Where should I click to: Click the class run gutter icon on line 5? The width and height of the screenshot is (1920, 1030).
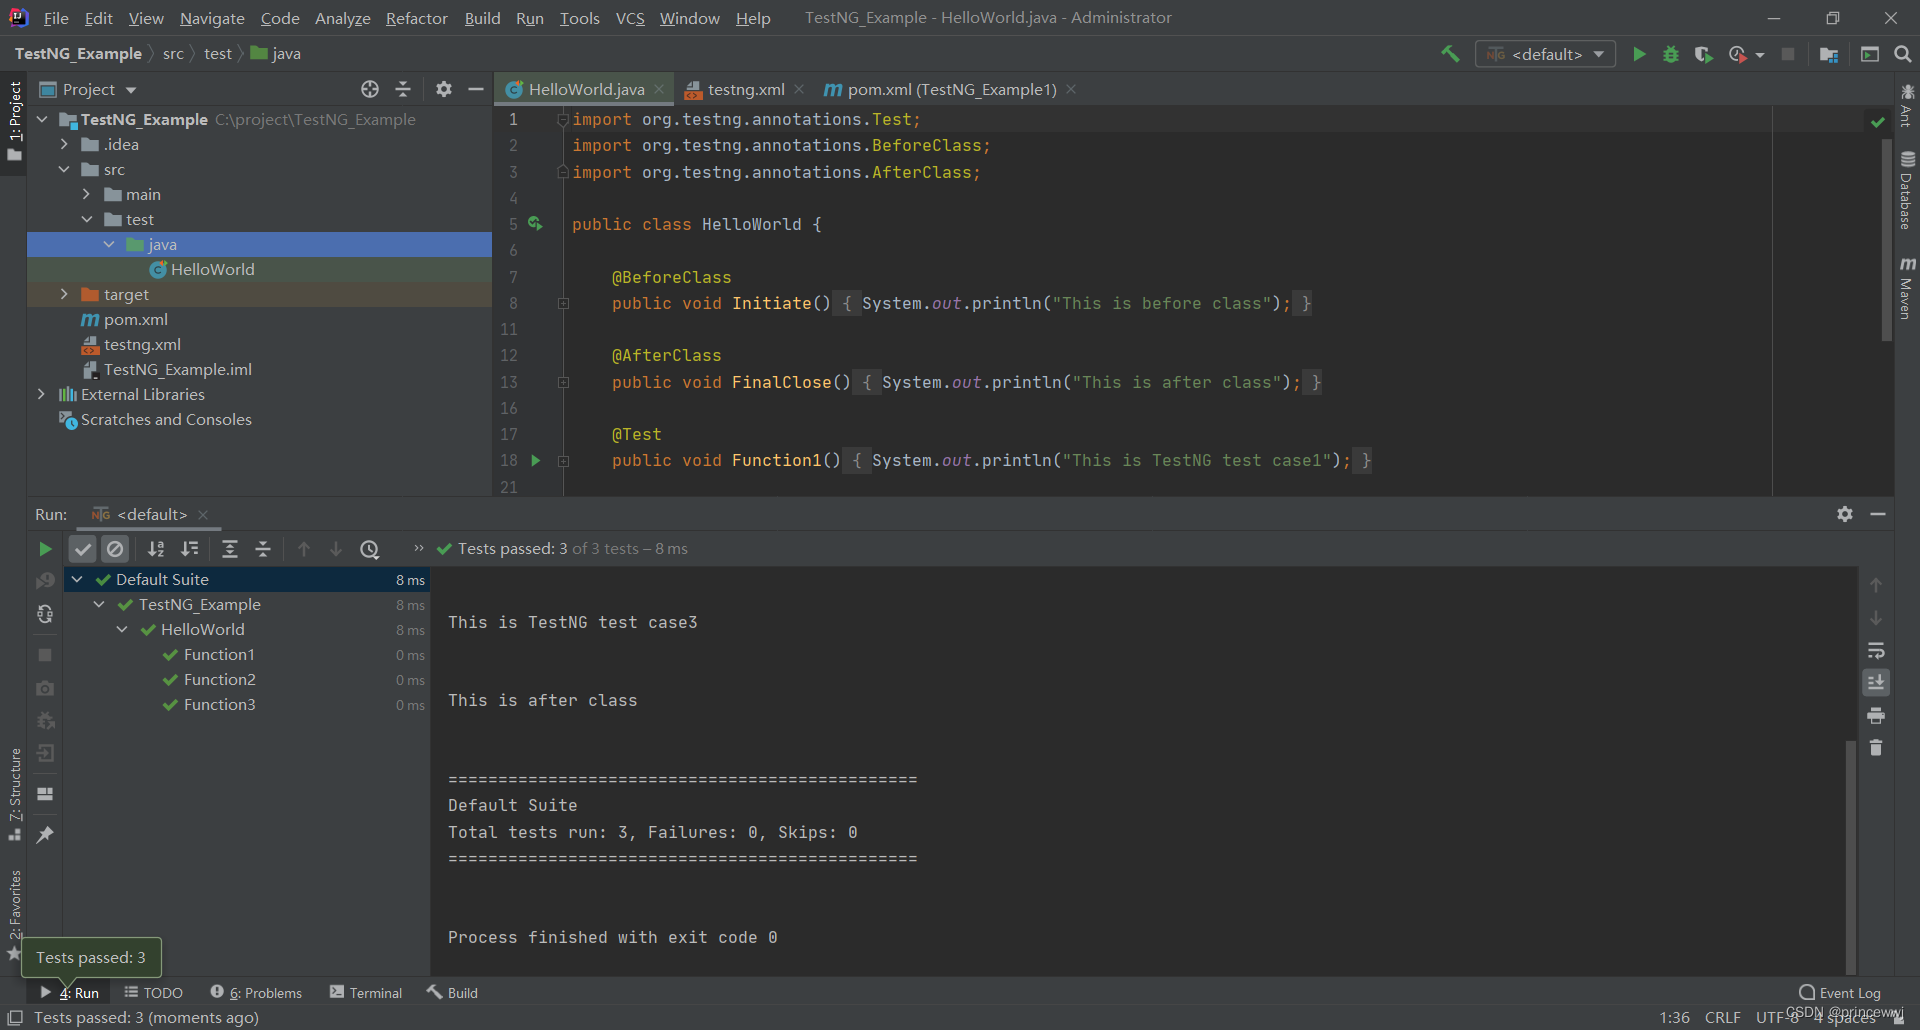pyautogui.click(x=536, y=224)
